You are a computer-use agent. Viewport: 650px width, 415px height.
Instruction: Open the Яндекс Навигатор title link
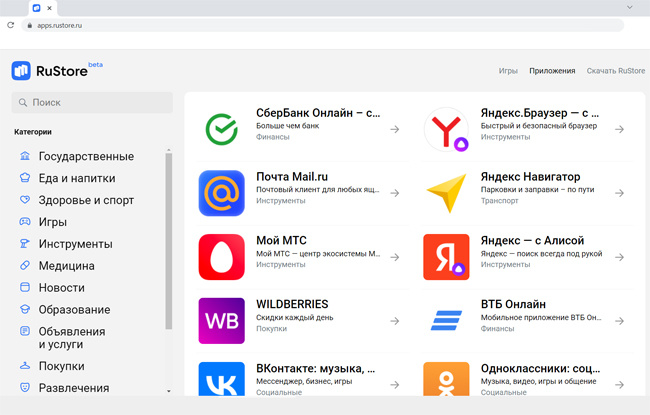530,177
